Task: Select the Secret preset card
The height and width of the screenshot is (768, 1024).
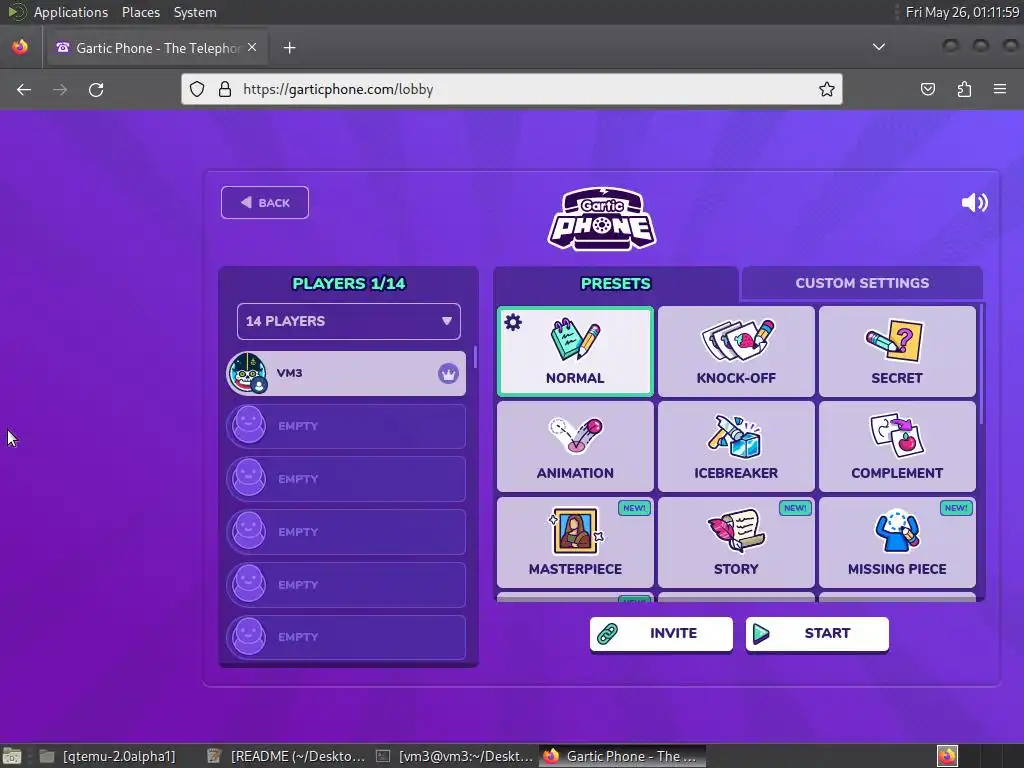Action: point(897,351)
